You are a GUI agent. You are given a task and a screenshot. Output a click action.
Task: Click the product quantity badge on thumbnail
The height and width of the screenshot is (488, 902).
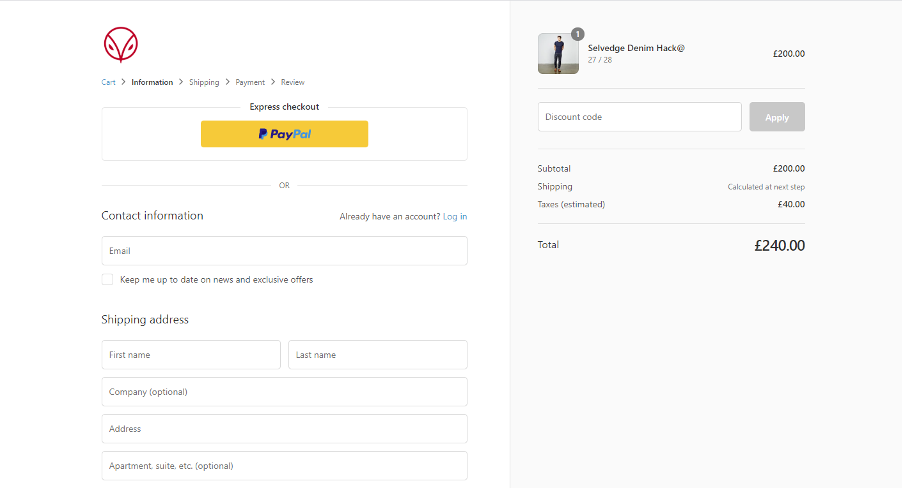tap(577, 34)
